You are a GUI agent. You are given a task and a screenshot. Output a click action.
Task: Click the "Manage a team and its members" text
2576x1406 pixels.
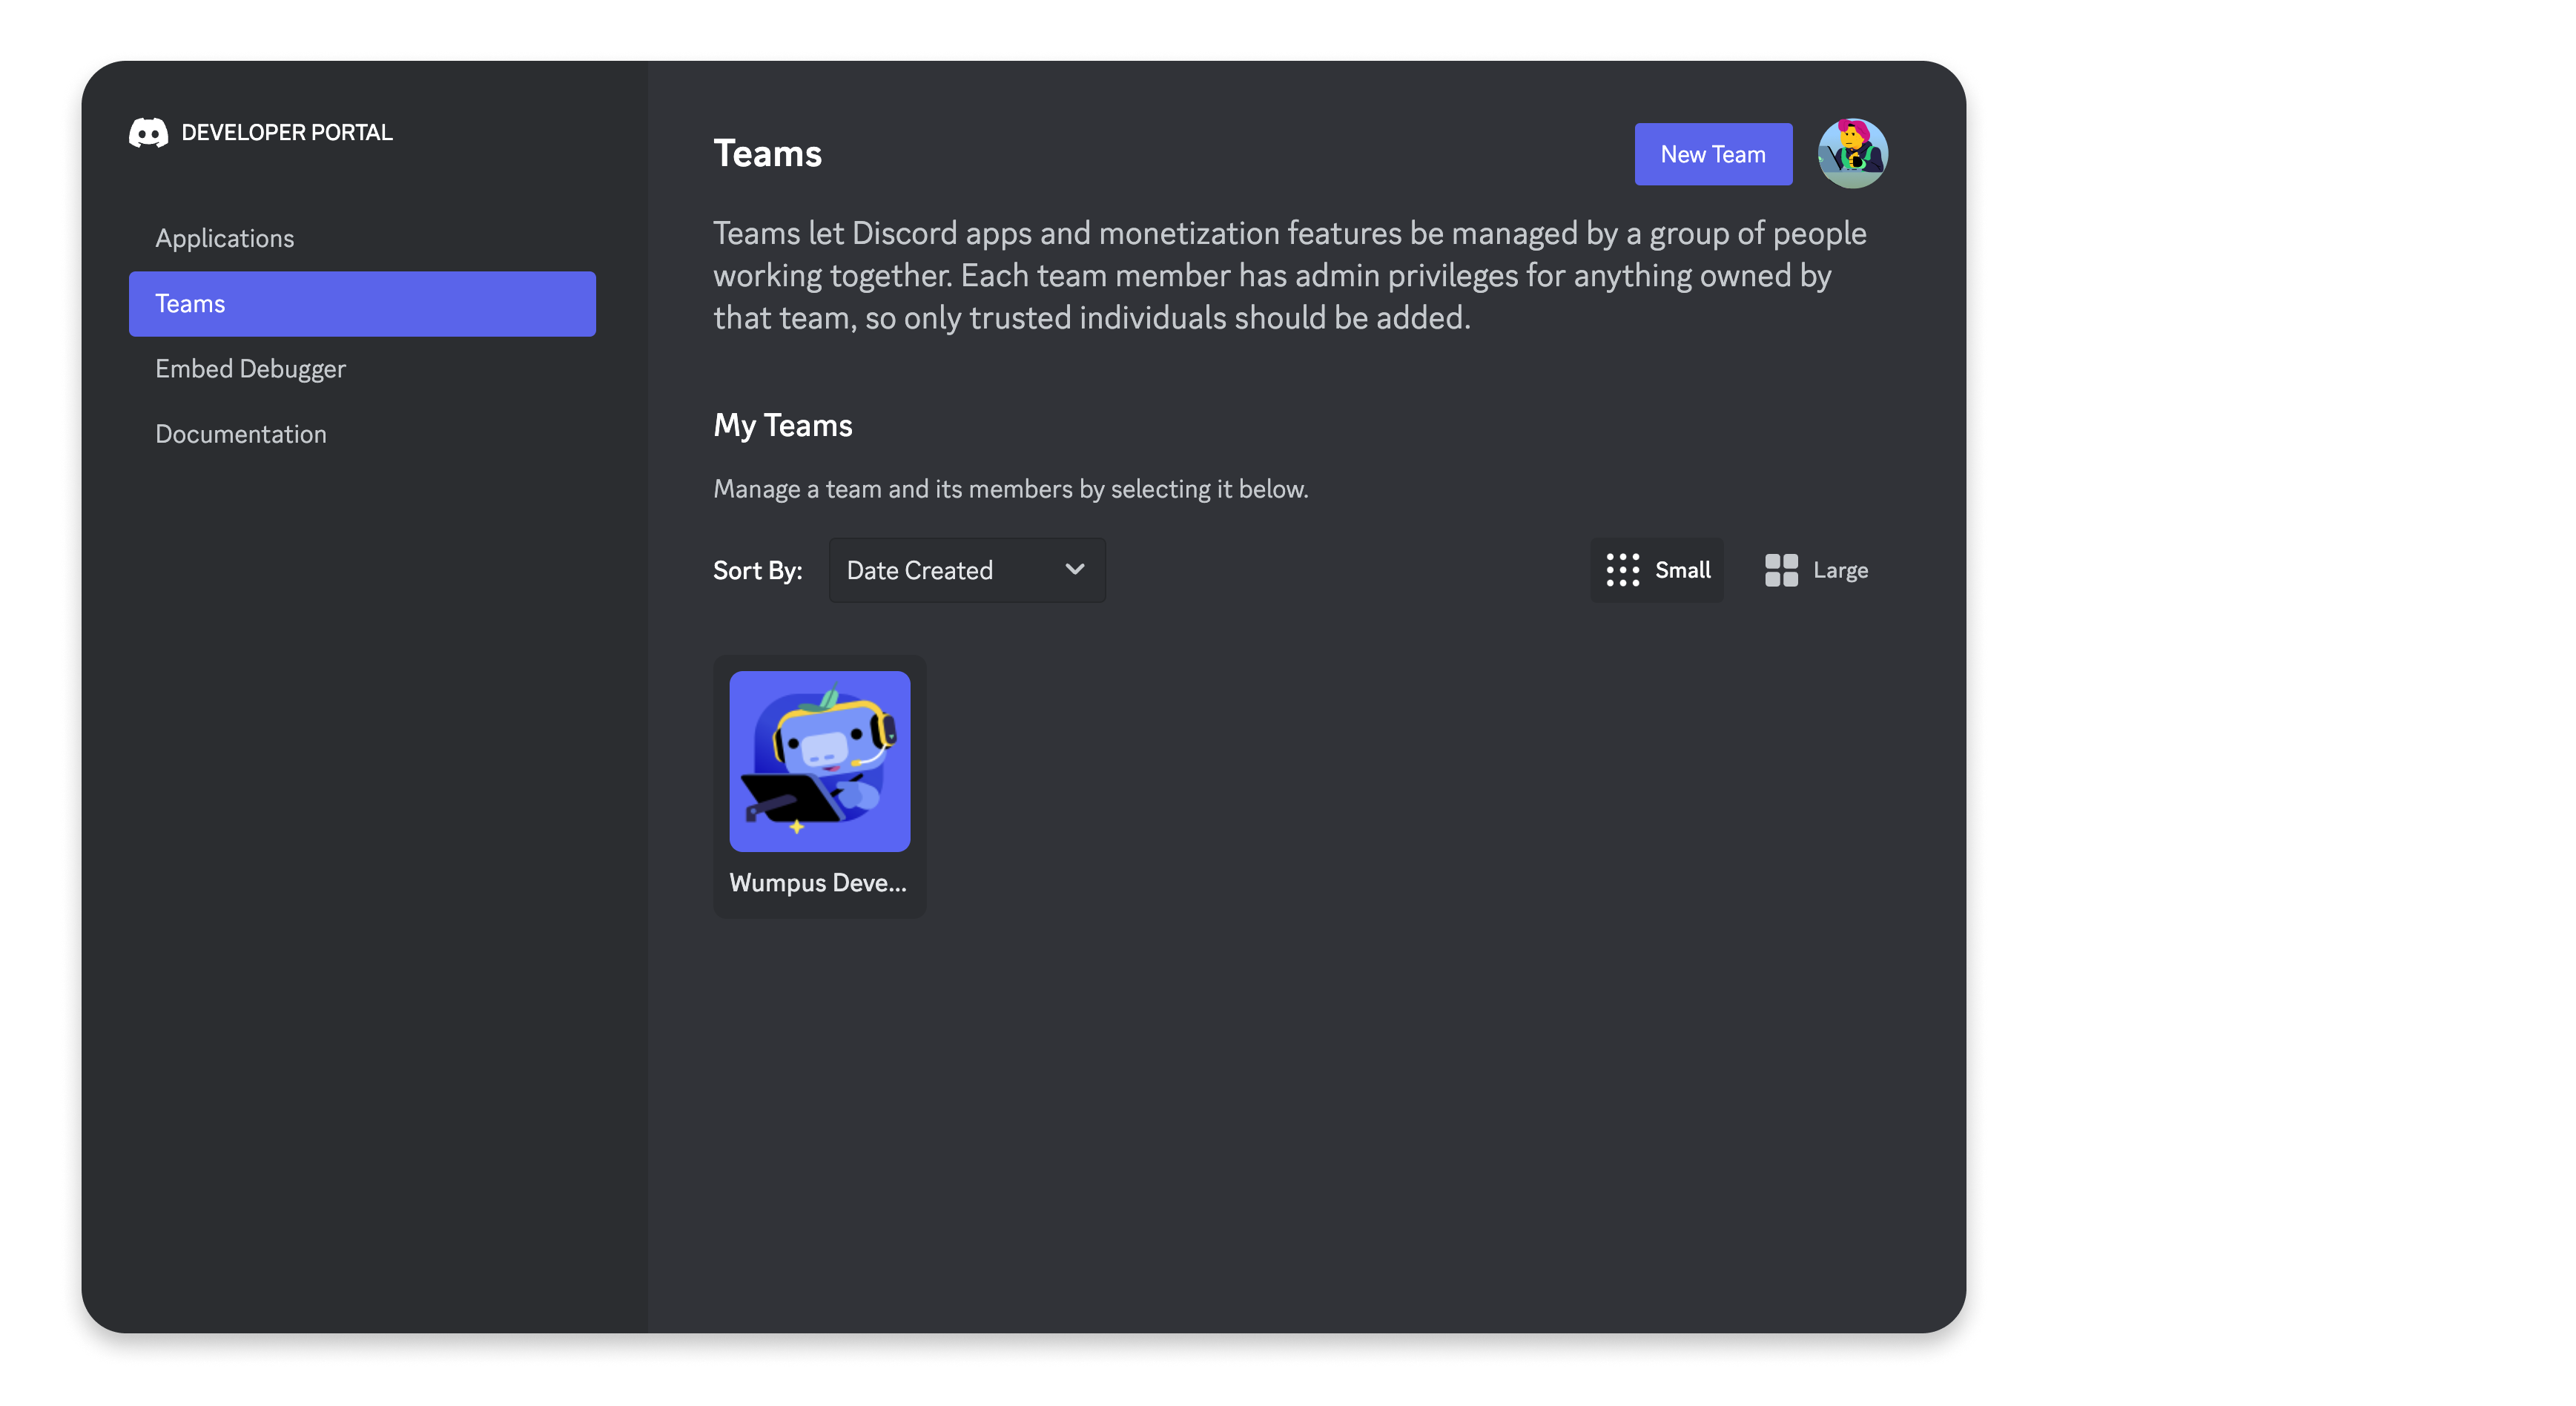(x=1010, y=489)
